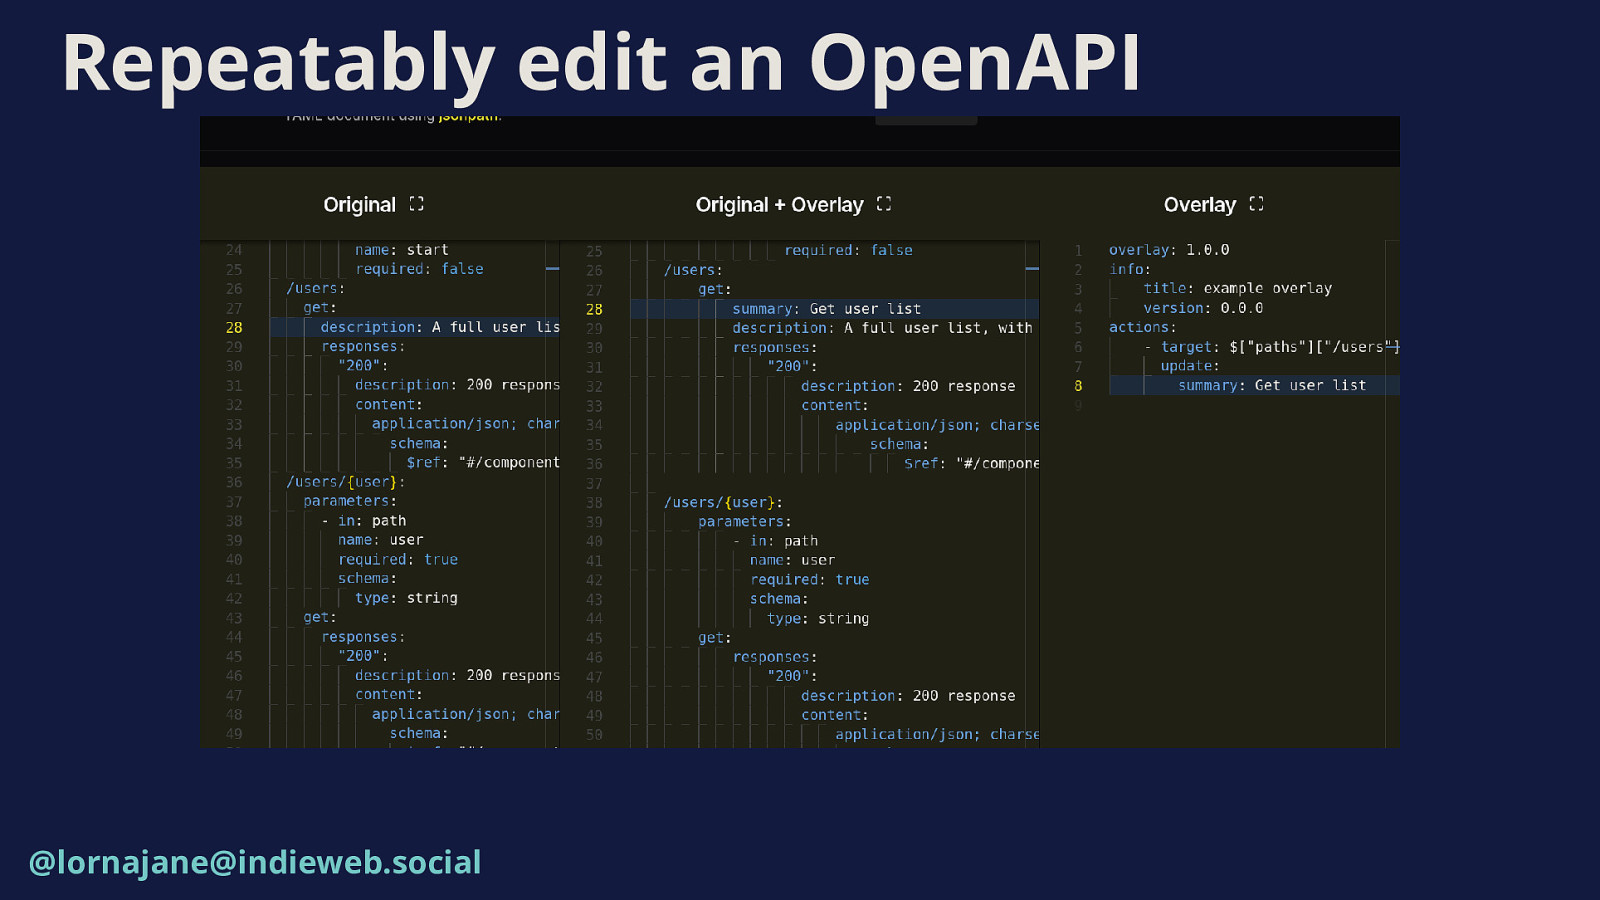Screen dimensions: 1600x900
Task: Click 'summary: Get user list' in merged editor
Action: [827, 309]
